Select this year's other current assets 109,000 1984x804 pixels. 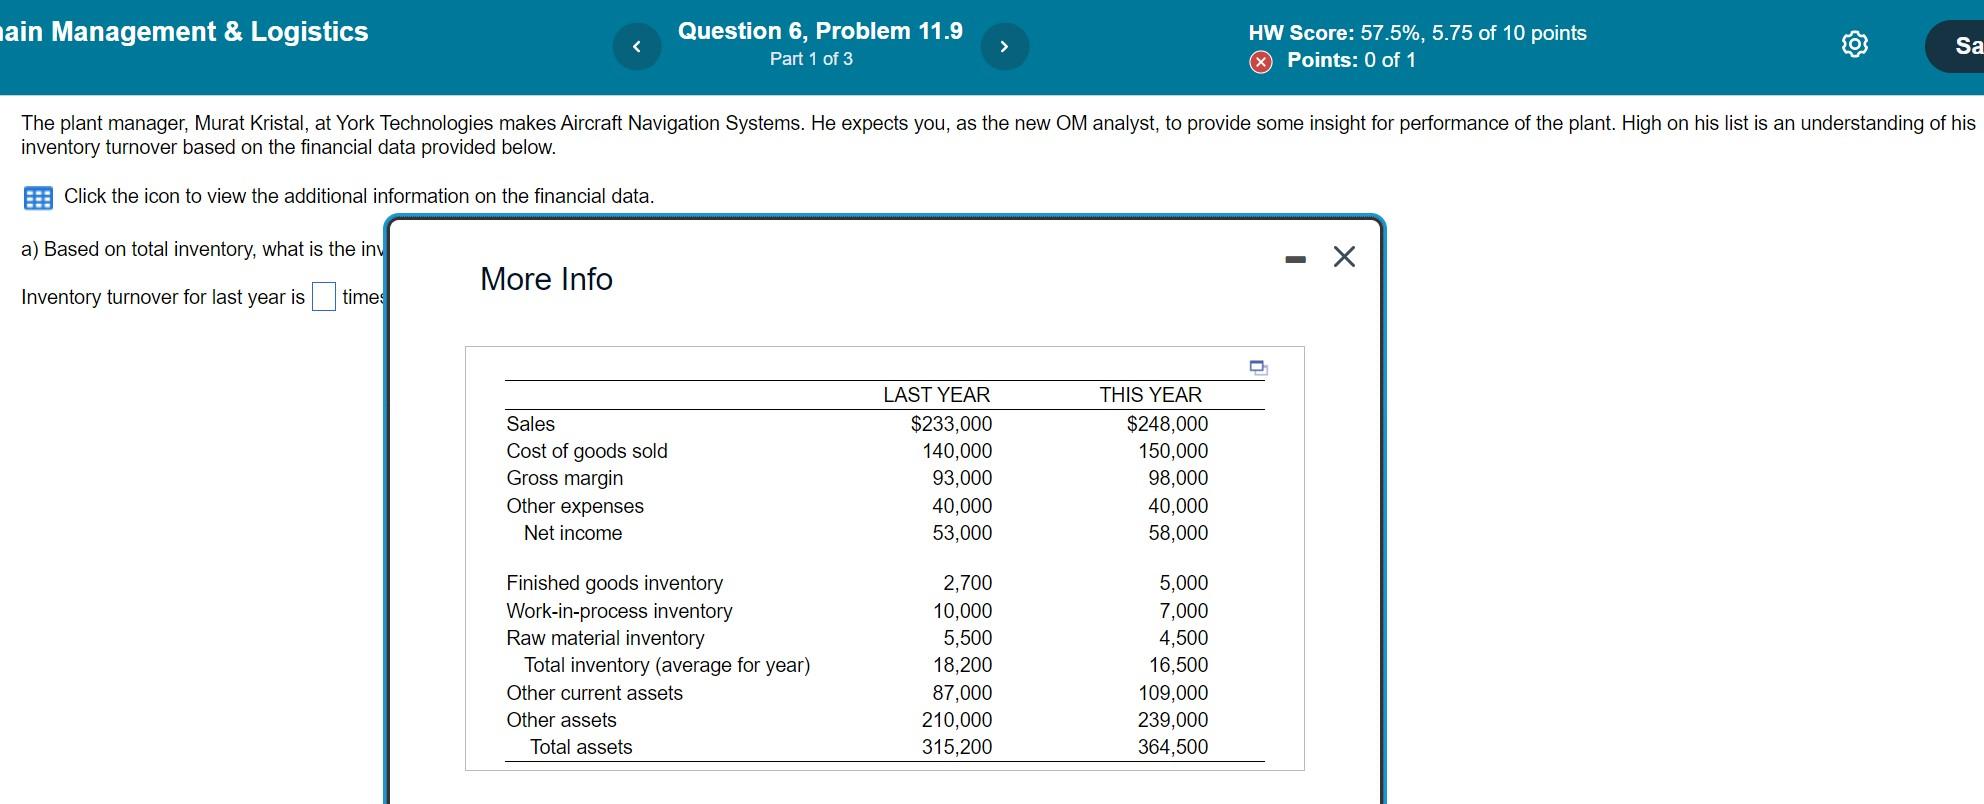click(1173, 693)
